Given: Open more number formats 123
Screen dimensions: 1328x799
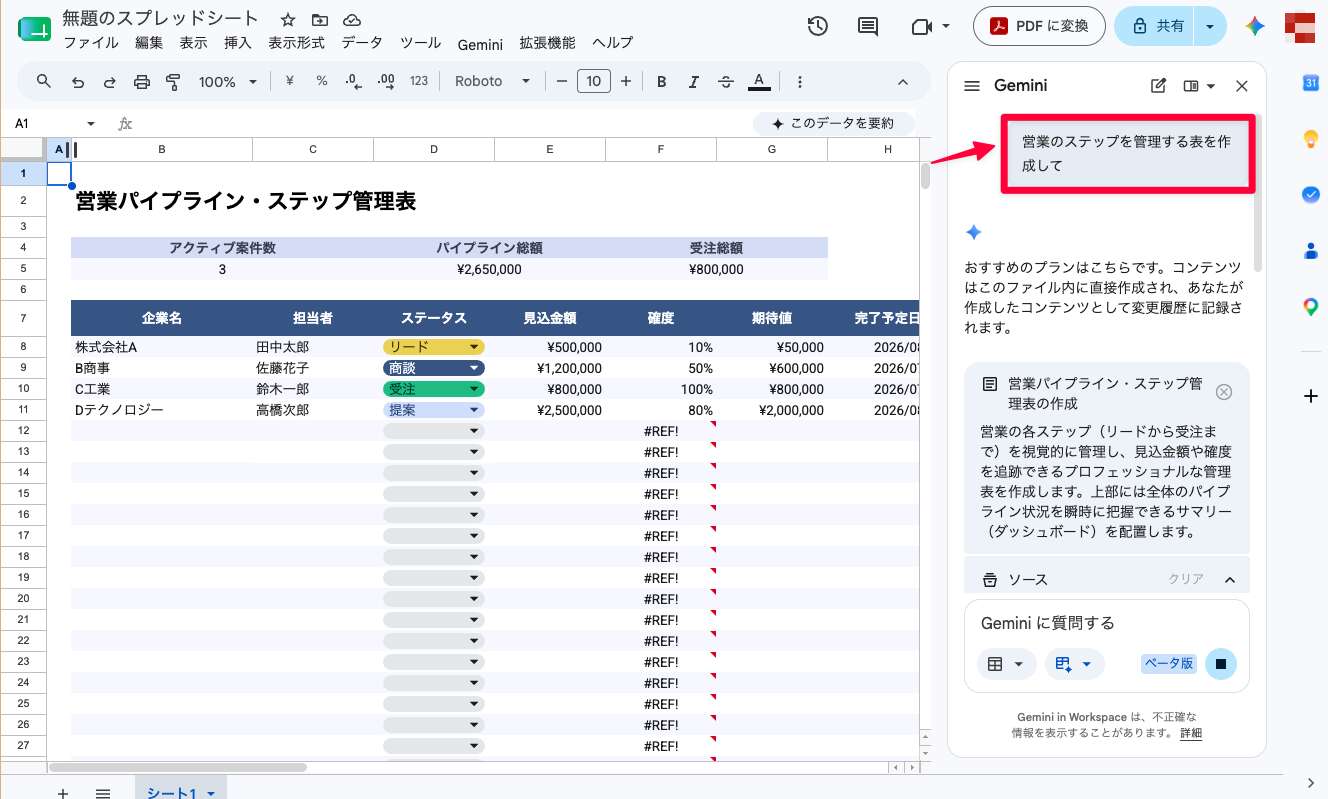Looking at the screenshot, I should [419, 82].
